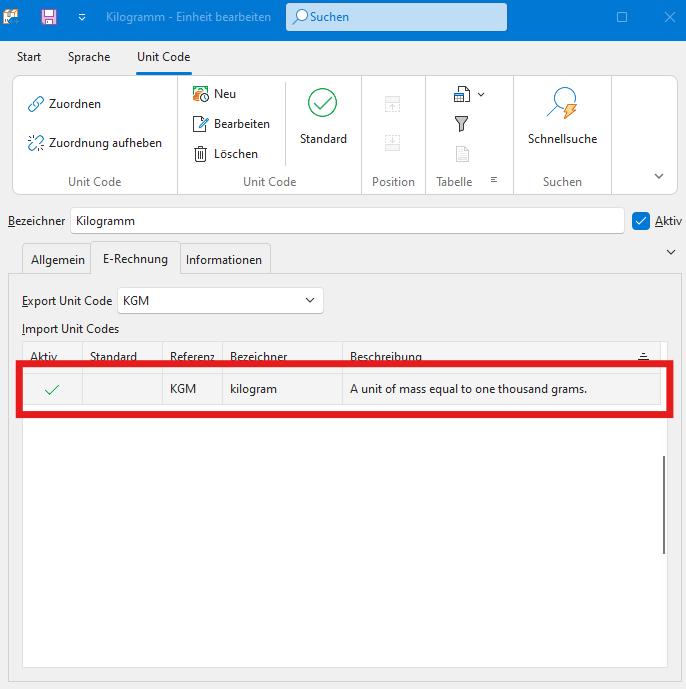Click into the Bezeichner text field
Image resolution: width=686 pixels, height=689 pixels.
click(x=346, y=221)
